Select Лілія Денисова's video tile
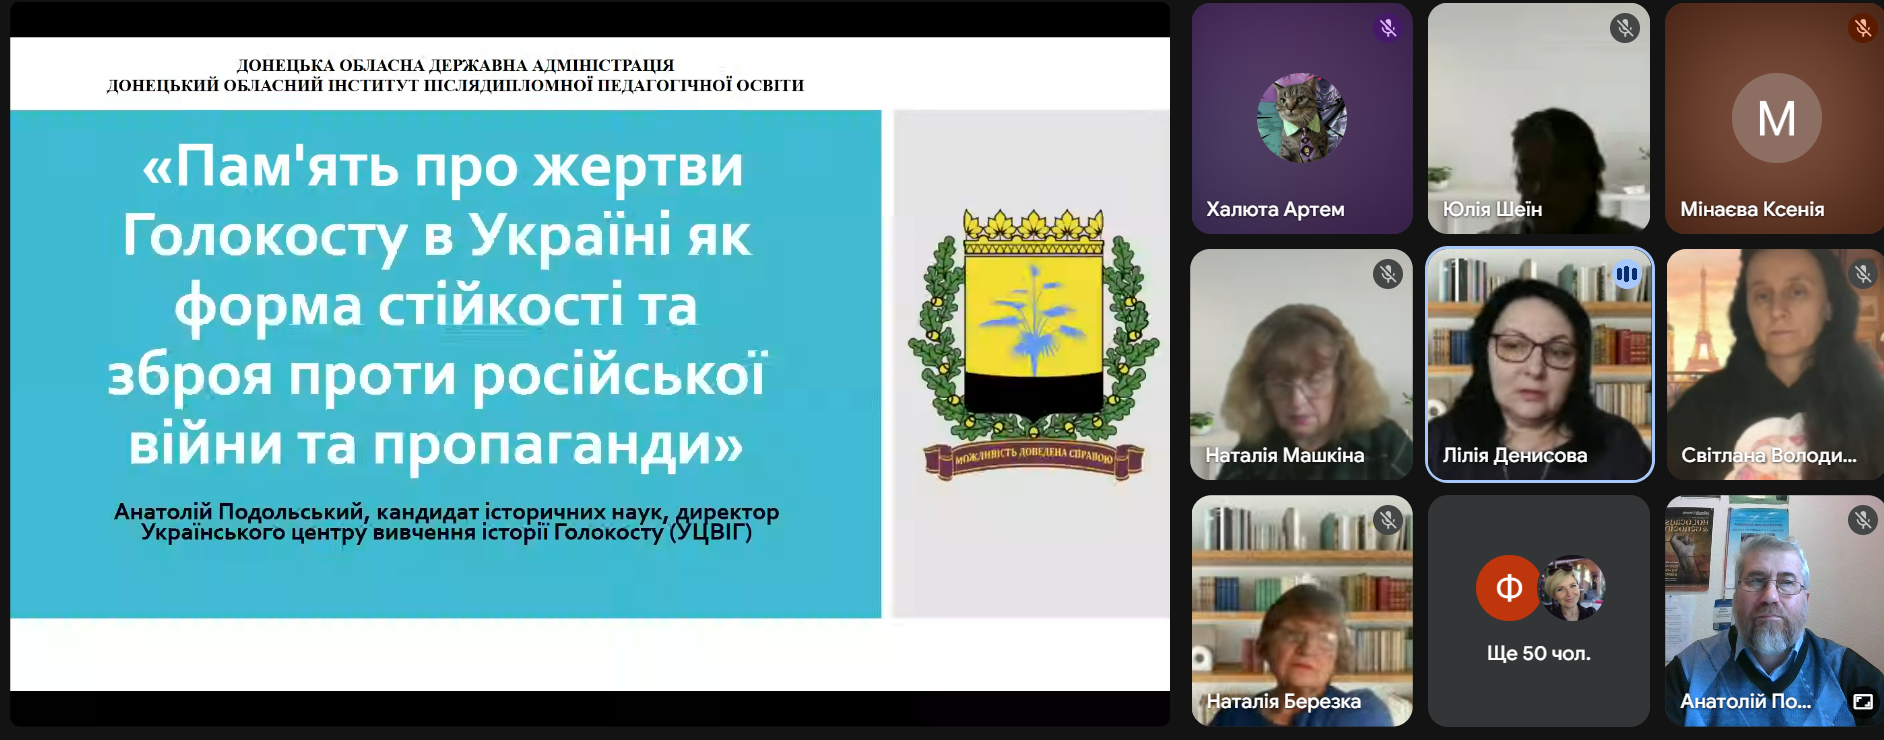 point(1538,365)
